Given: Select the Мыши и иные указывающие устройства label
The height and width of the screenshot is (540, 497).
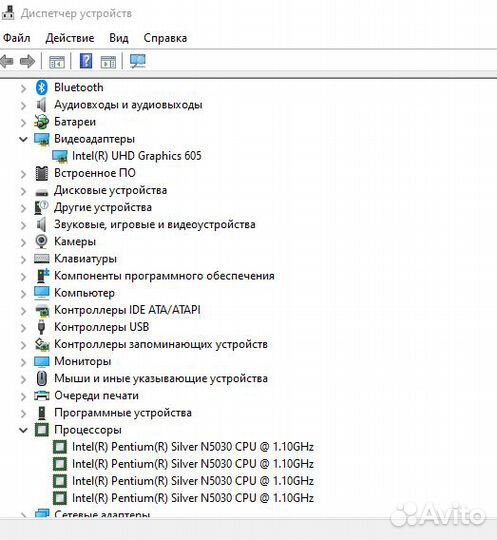Looking at the screenshot, I should [161, 378].
